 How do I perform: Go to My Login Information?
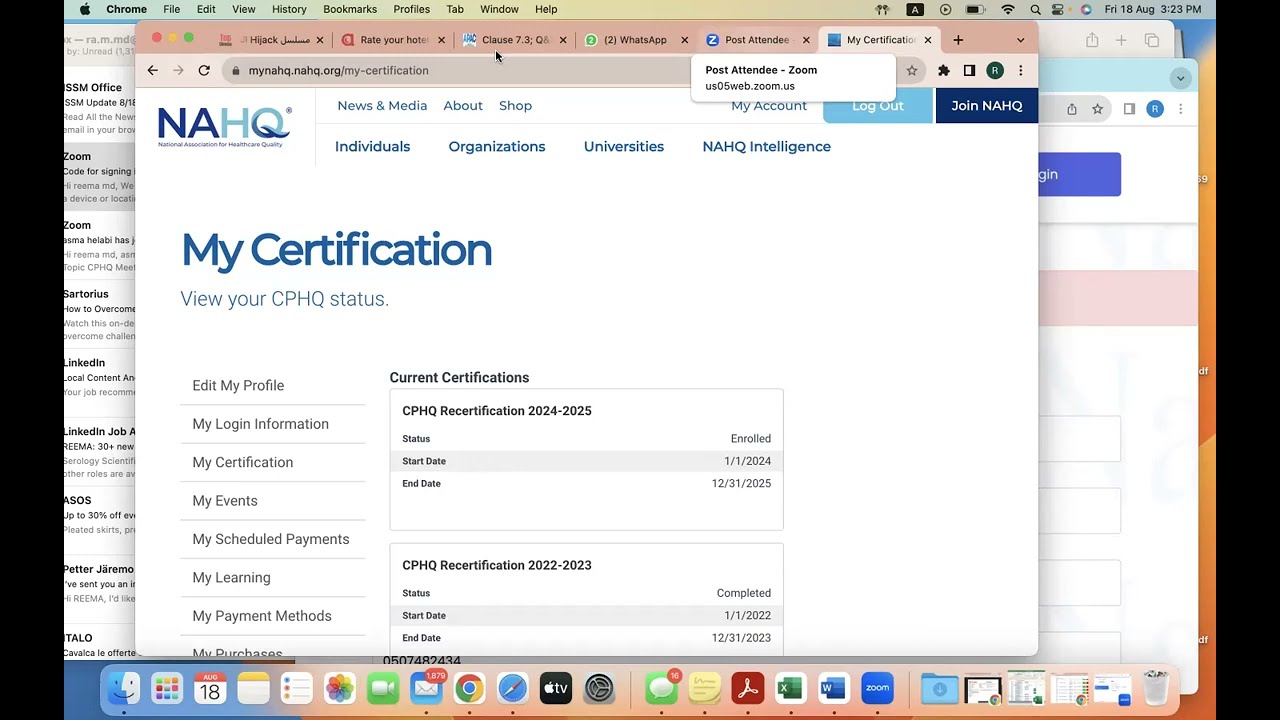(261, 424)
